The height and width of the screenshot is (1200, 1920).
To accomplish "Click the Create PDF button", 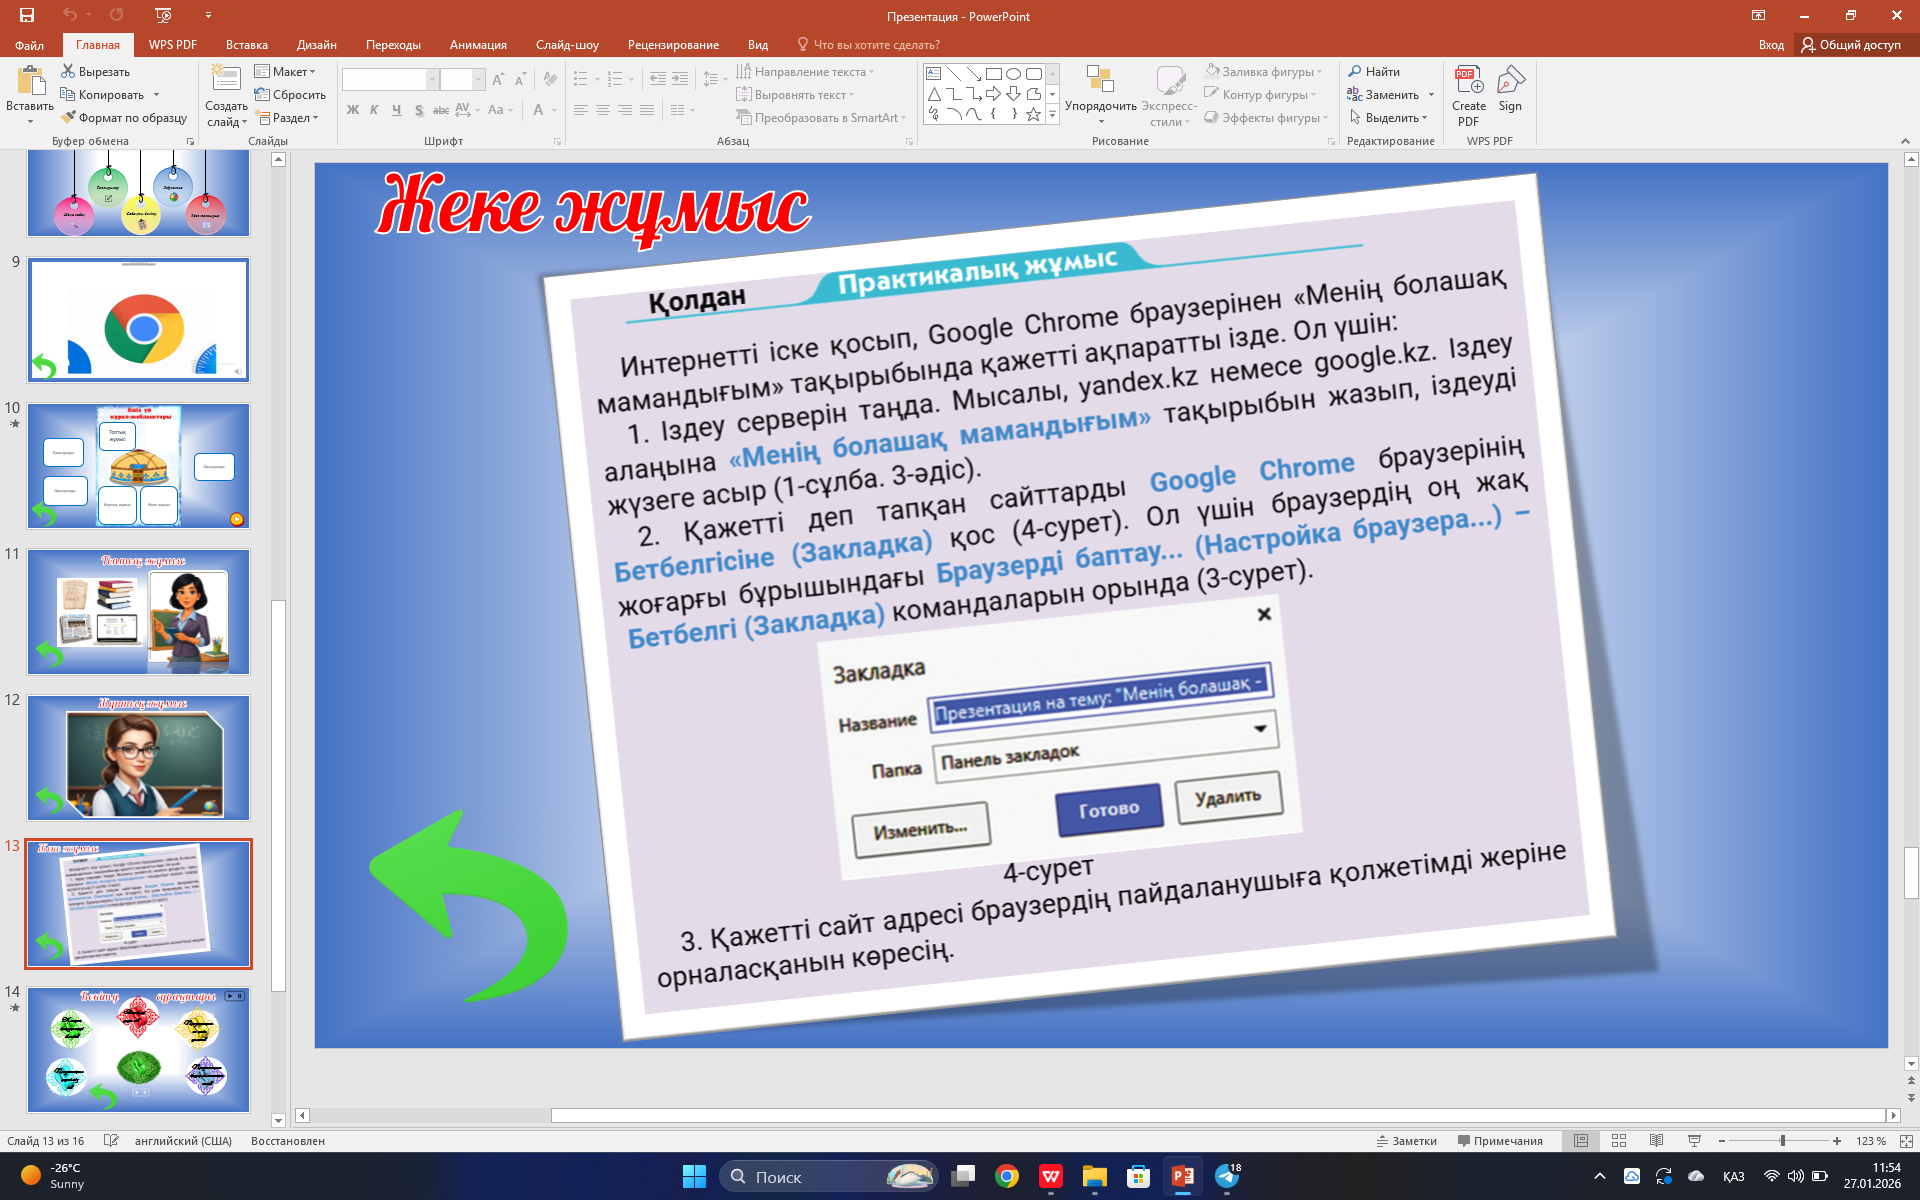I will [x=1469, y=96].
